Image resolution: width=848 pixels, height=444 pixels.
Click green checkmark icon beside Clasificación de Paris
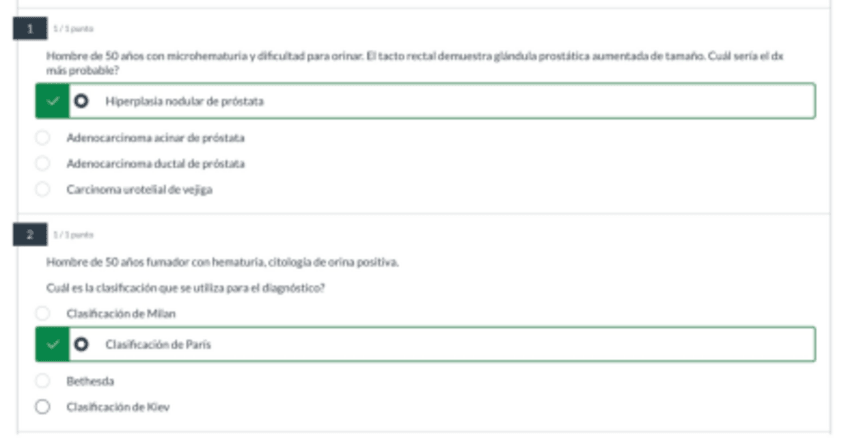tap(53, 345)
